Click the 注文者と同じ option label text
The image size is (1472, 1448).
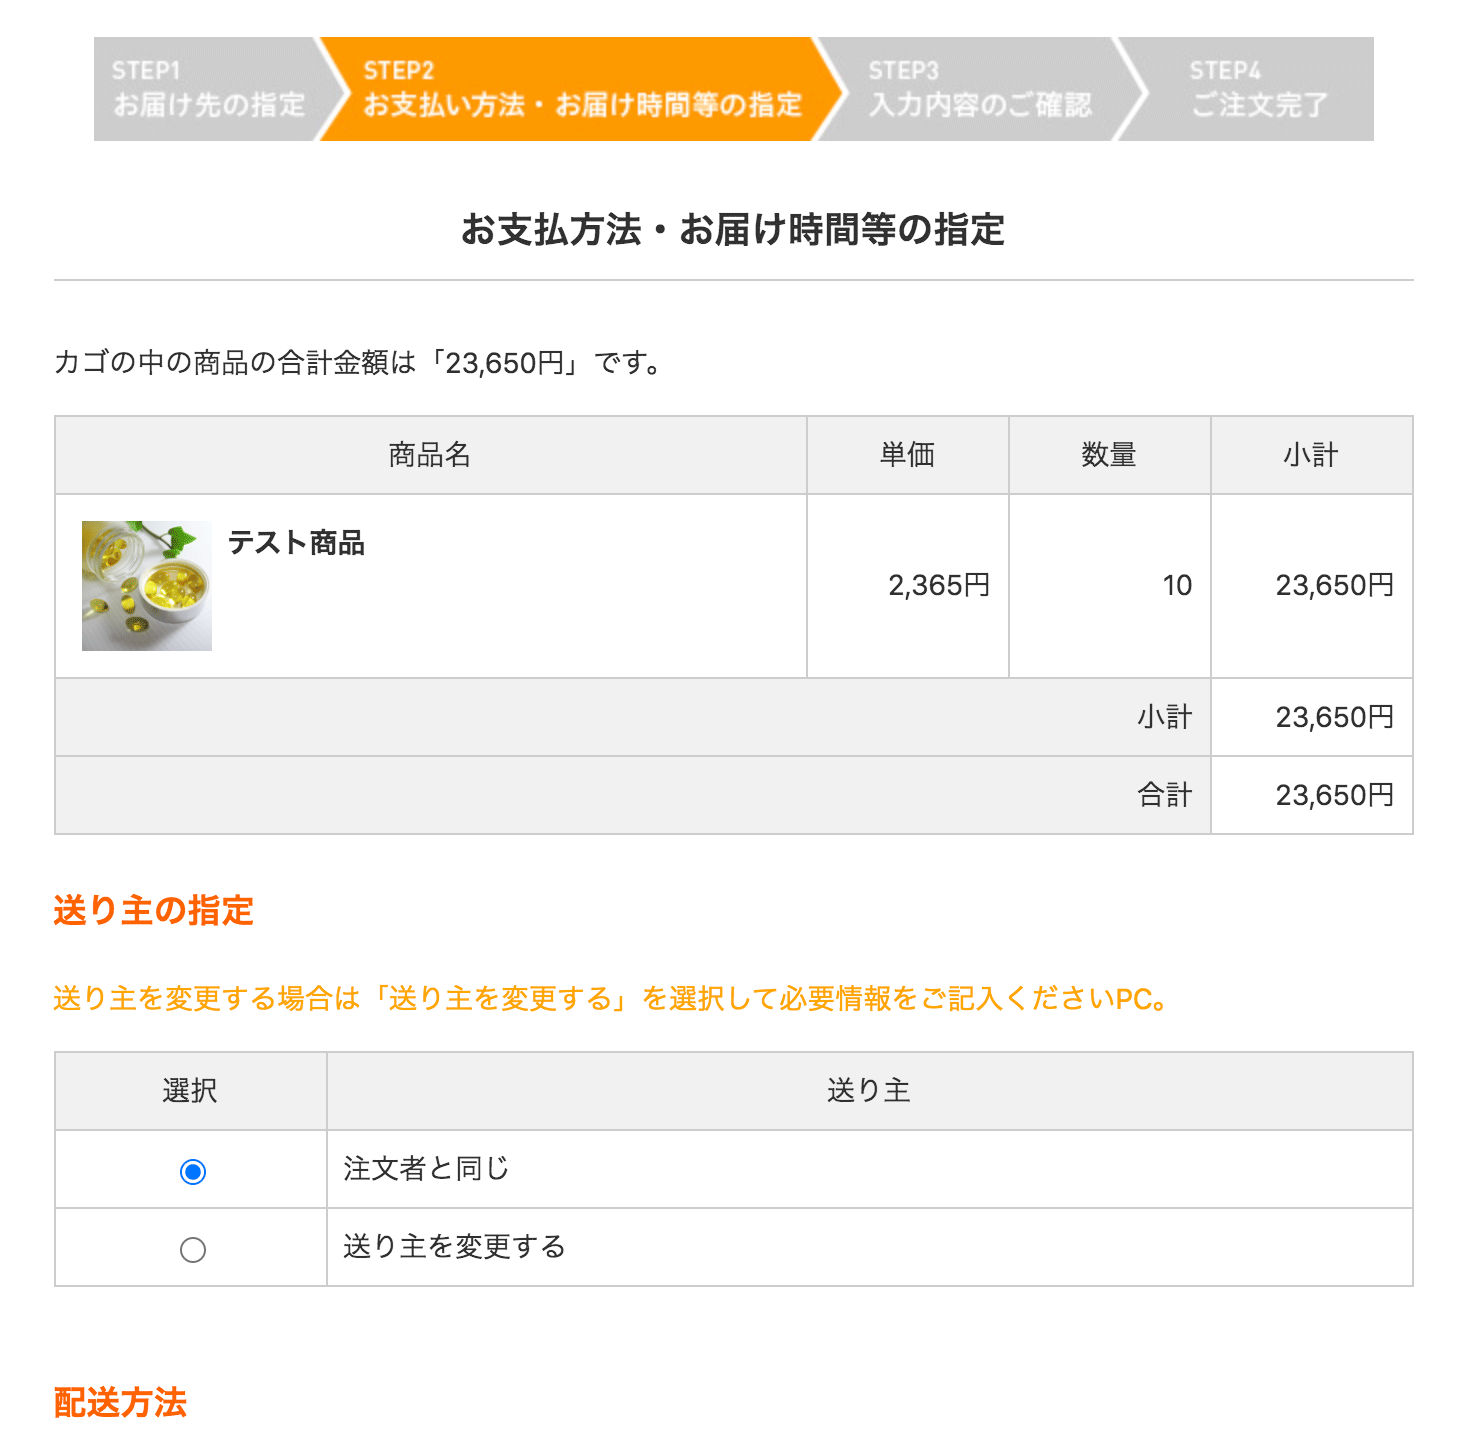pos(426,1169)
